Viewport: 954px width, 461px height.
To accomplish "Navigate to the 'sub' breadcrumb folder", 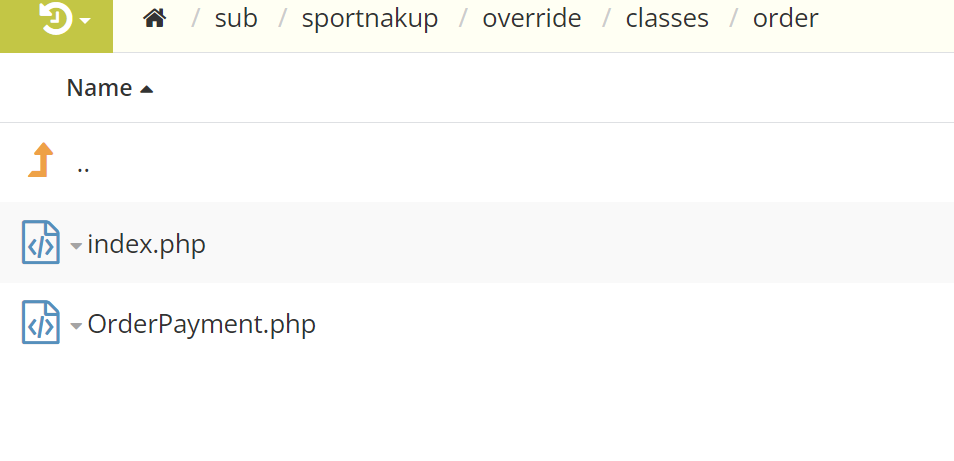I will click(236, 18).
